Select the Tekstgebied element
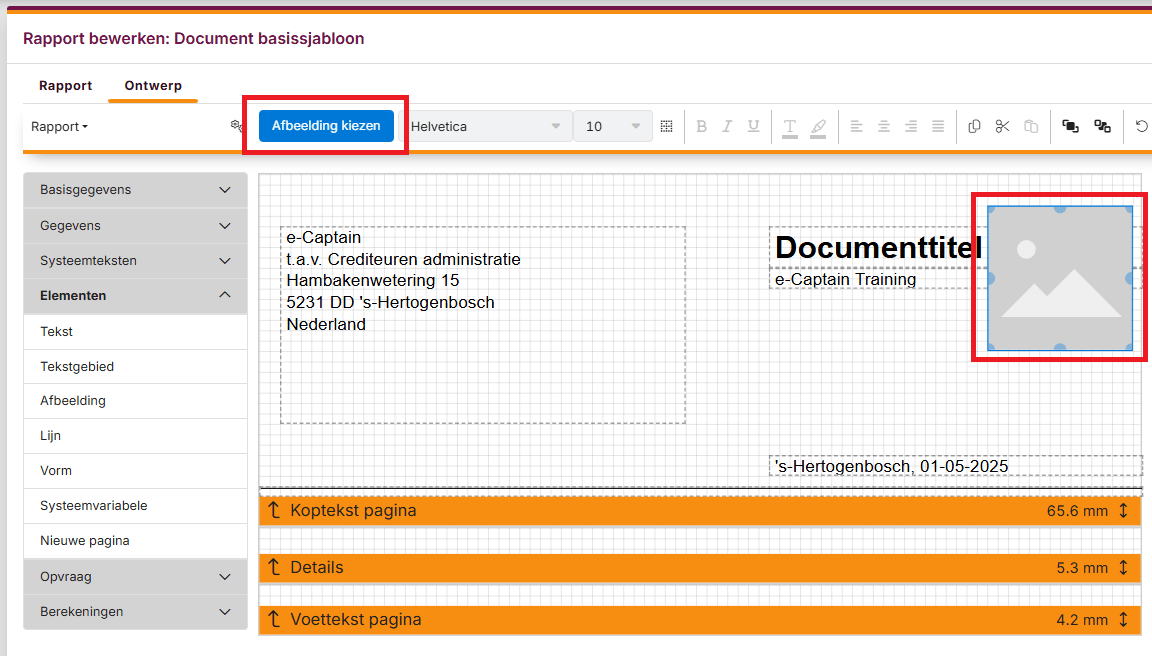 pos(135,367)
